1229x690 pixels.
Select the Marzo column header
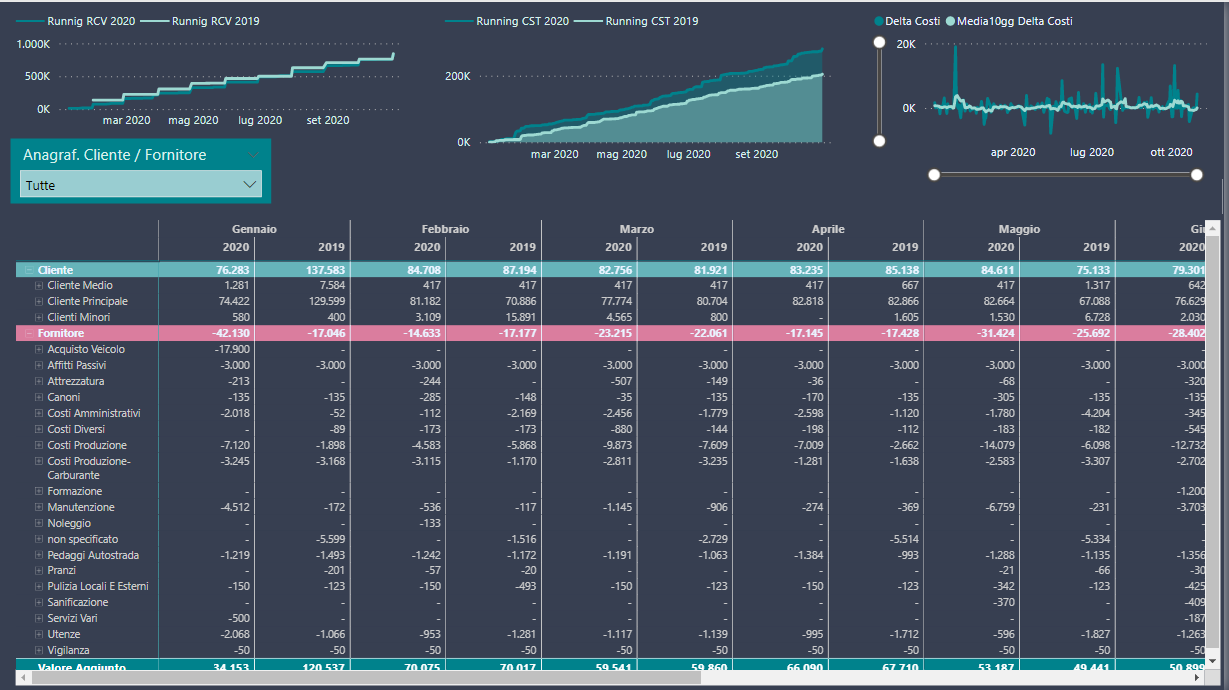636,229
